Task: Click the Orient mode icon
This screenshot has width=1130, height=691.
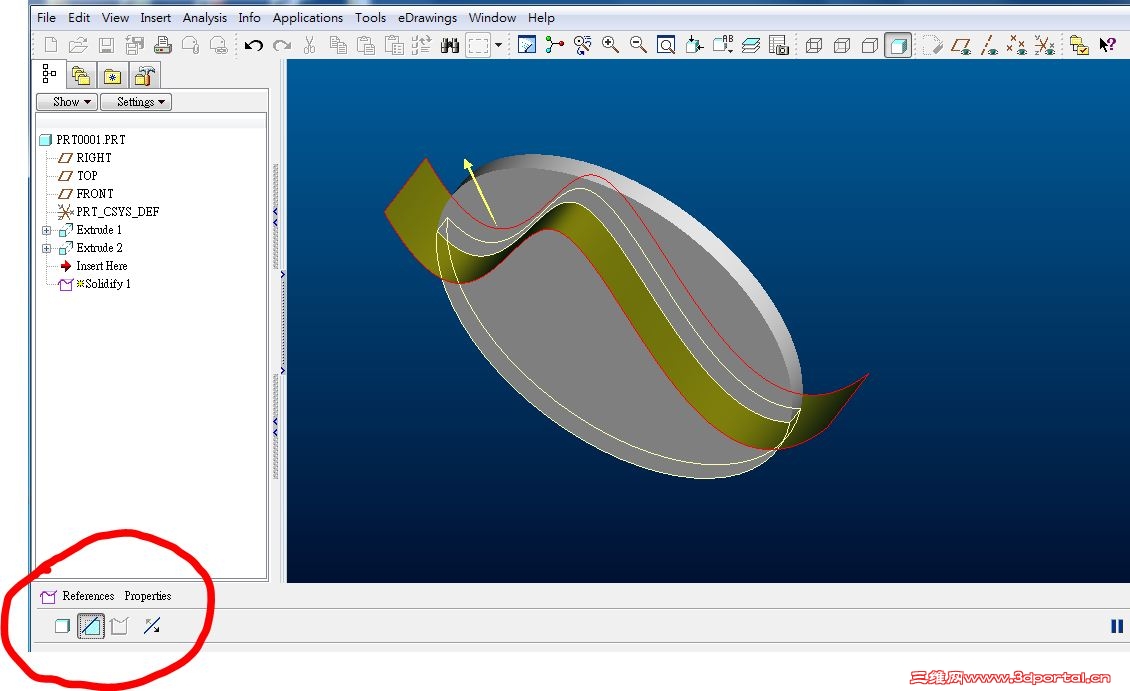Action: pyautogui.click(x=582, y=45)
